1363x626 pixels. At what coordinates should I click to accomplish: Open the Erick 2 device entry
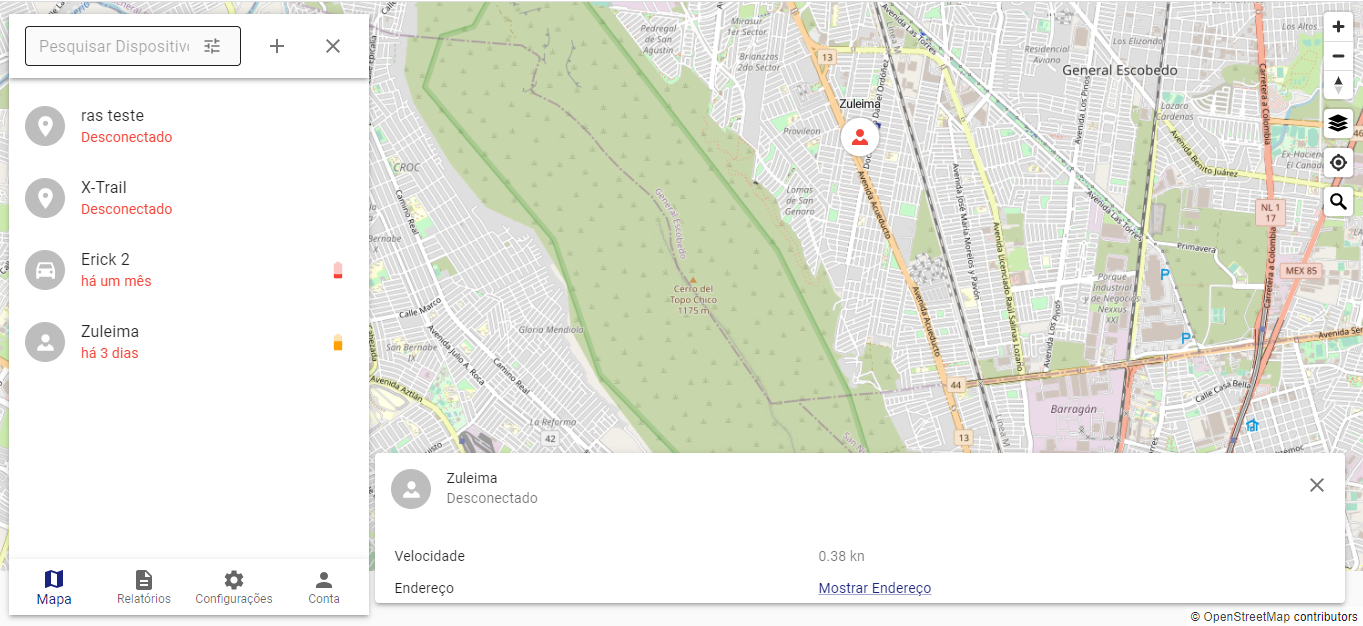tap(189, 270)
